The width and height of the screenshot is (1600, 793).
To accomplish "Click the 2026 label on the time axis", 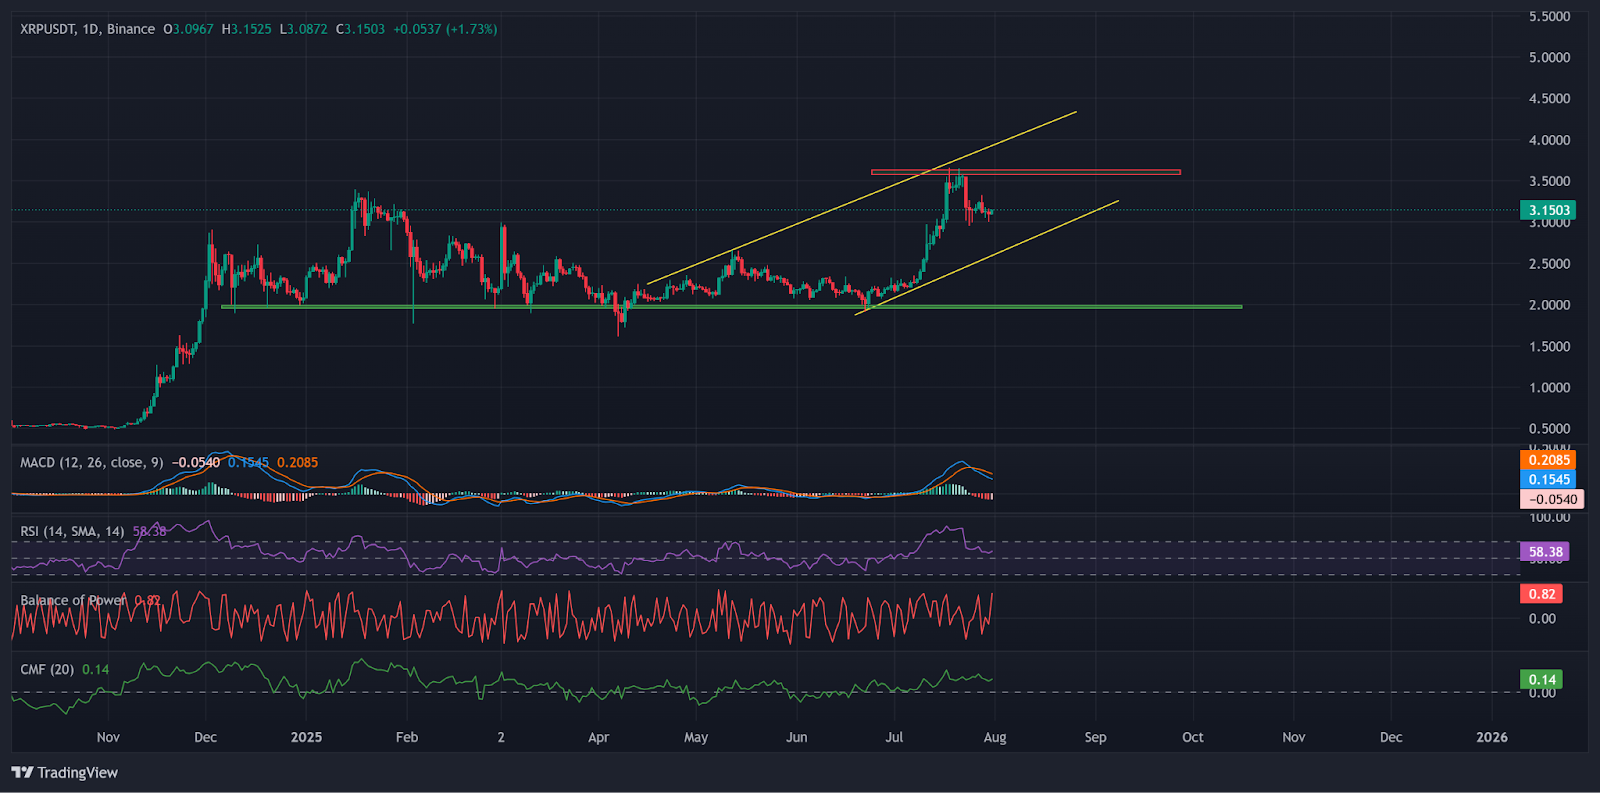I will pyautogui.click(x=1492, y=737).
